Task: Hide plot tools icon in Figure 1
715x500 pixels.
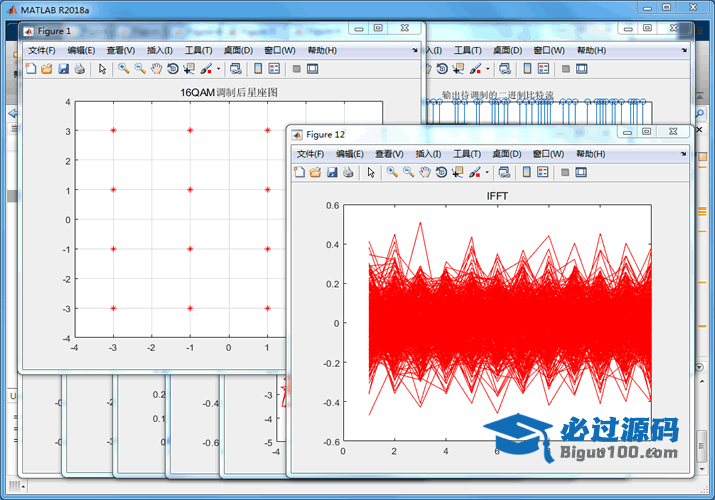Action: [296, 69]
